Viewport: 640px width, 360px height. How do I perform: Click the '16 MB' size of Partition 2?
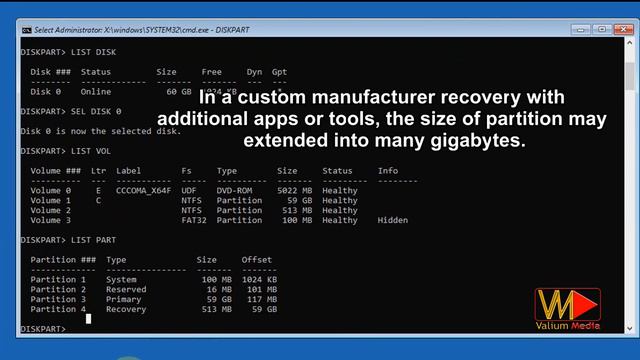tap(219, 289)
